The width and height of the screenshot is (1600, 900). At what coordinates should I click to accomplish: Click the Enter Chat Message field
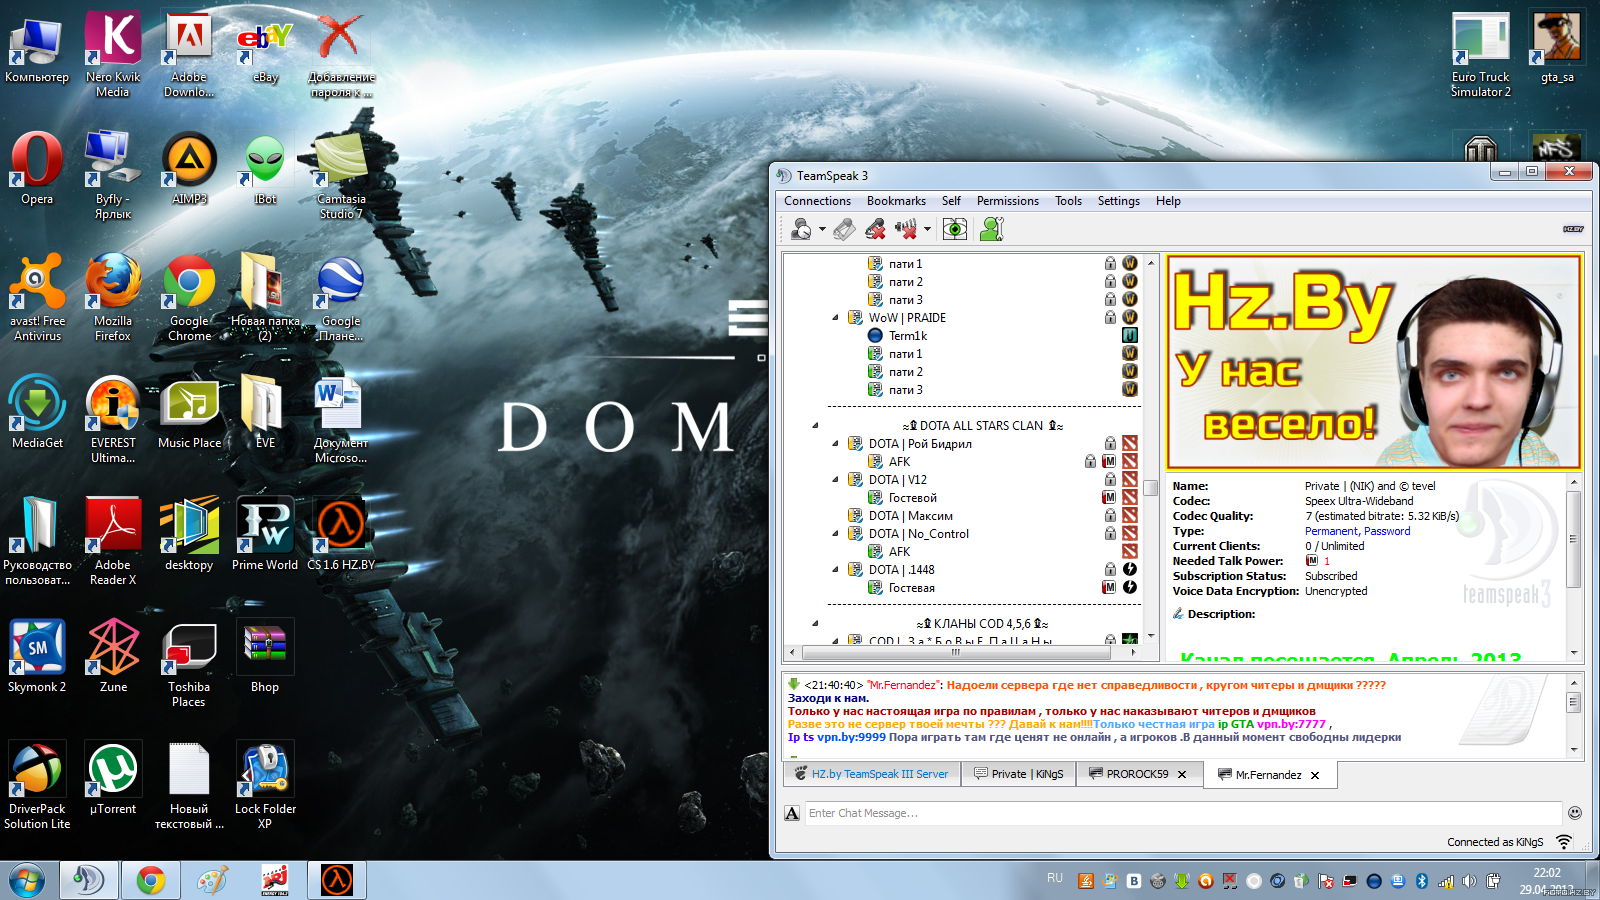coord(1183,813)
